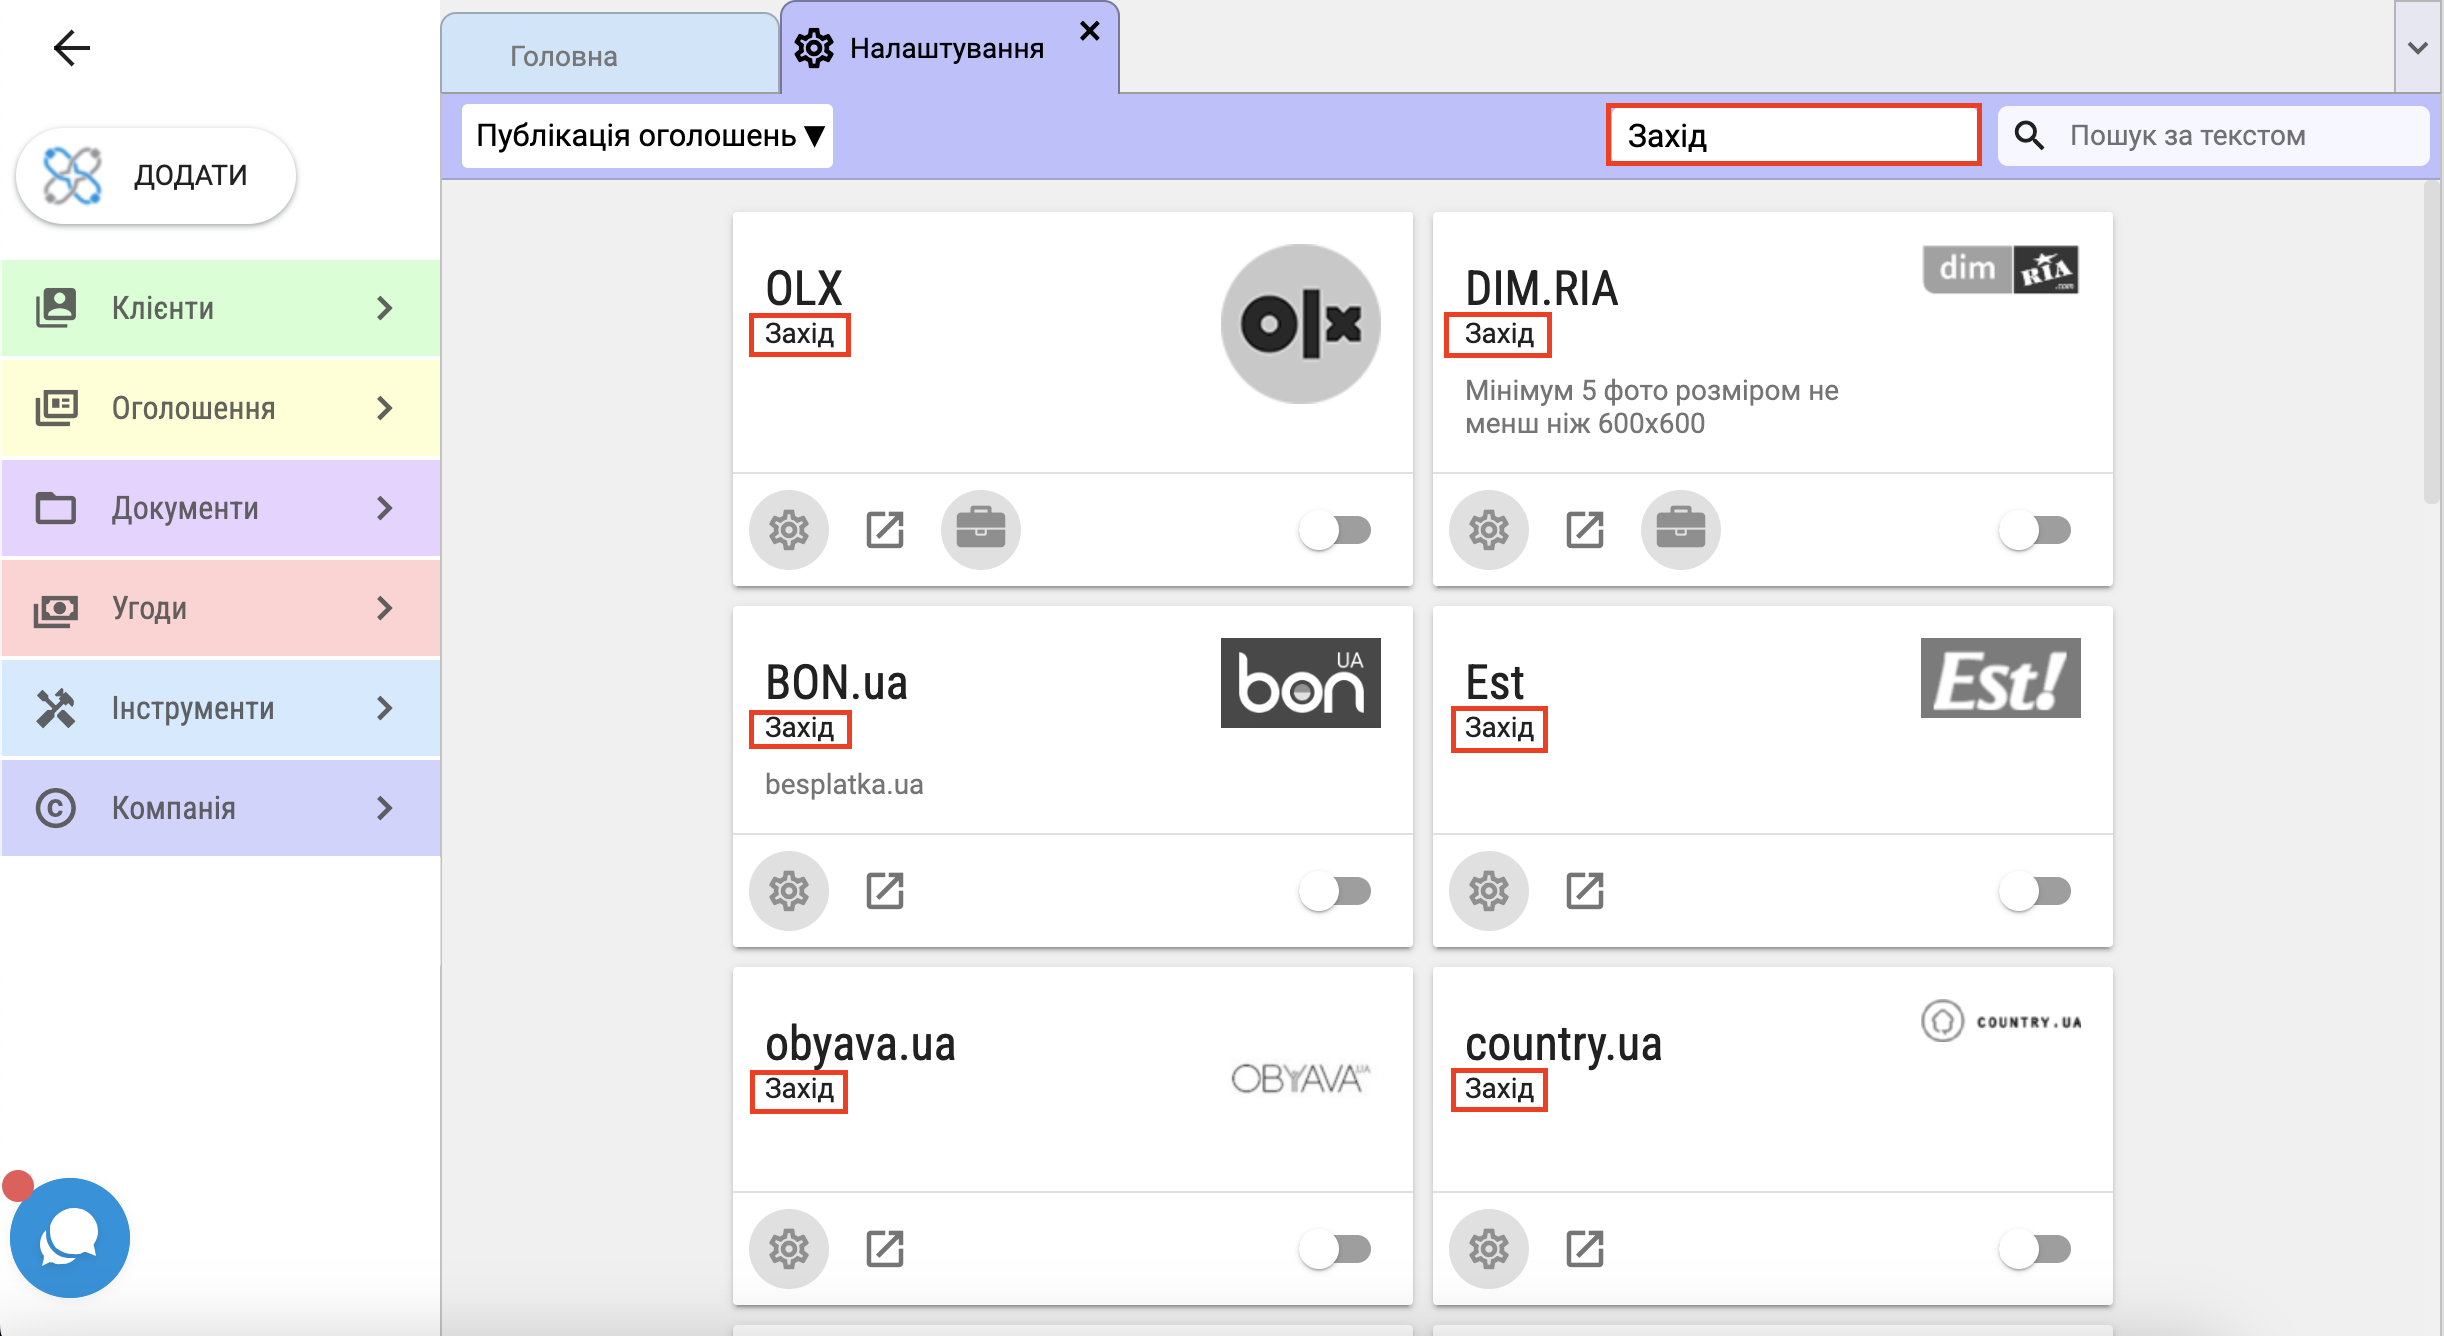This screenshot has width=2444, height=1336.
Task: Expand the Угоди chevron arrow
Action: [385, 608]
